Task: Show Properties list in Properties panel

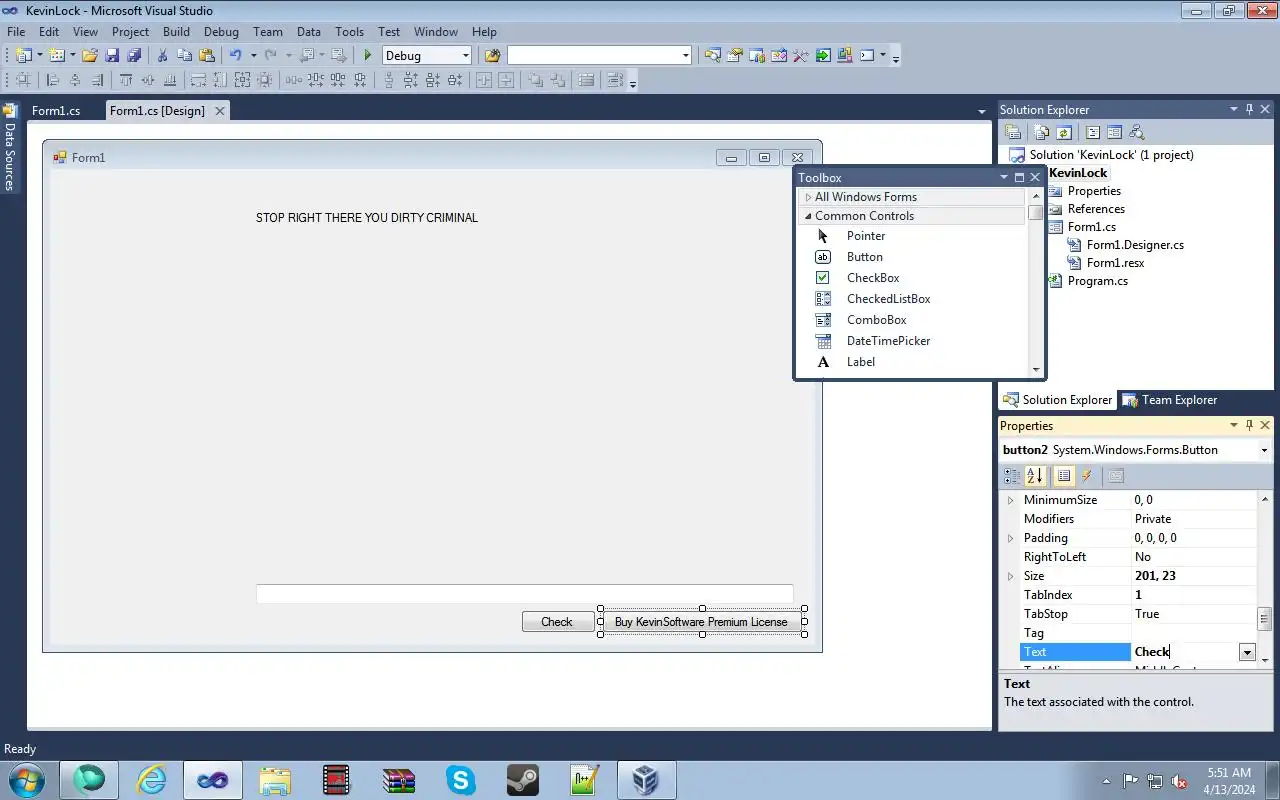Action: (1064, 476)
